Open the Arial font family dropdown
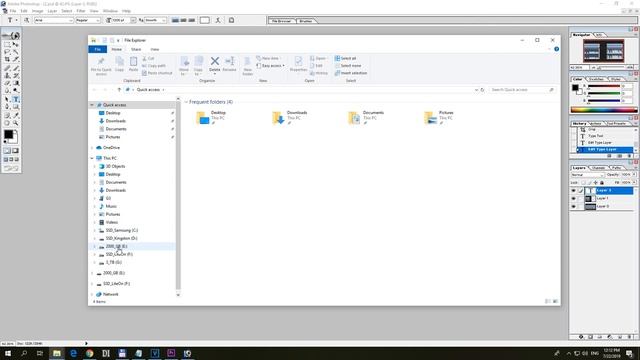 [x=53, y=20]
